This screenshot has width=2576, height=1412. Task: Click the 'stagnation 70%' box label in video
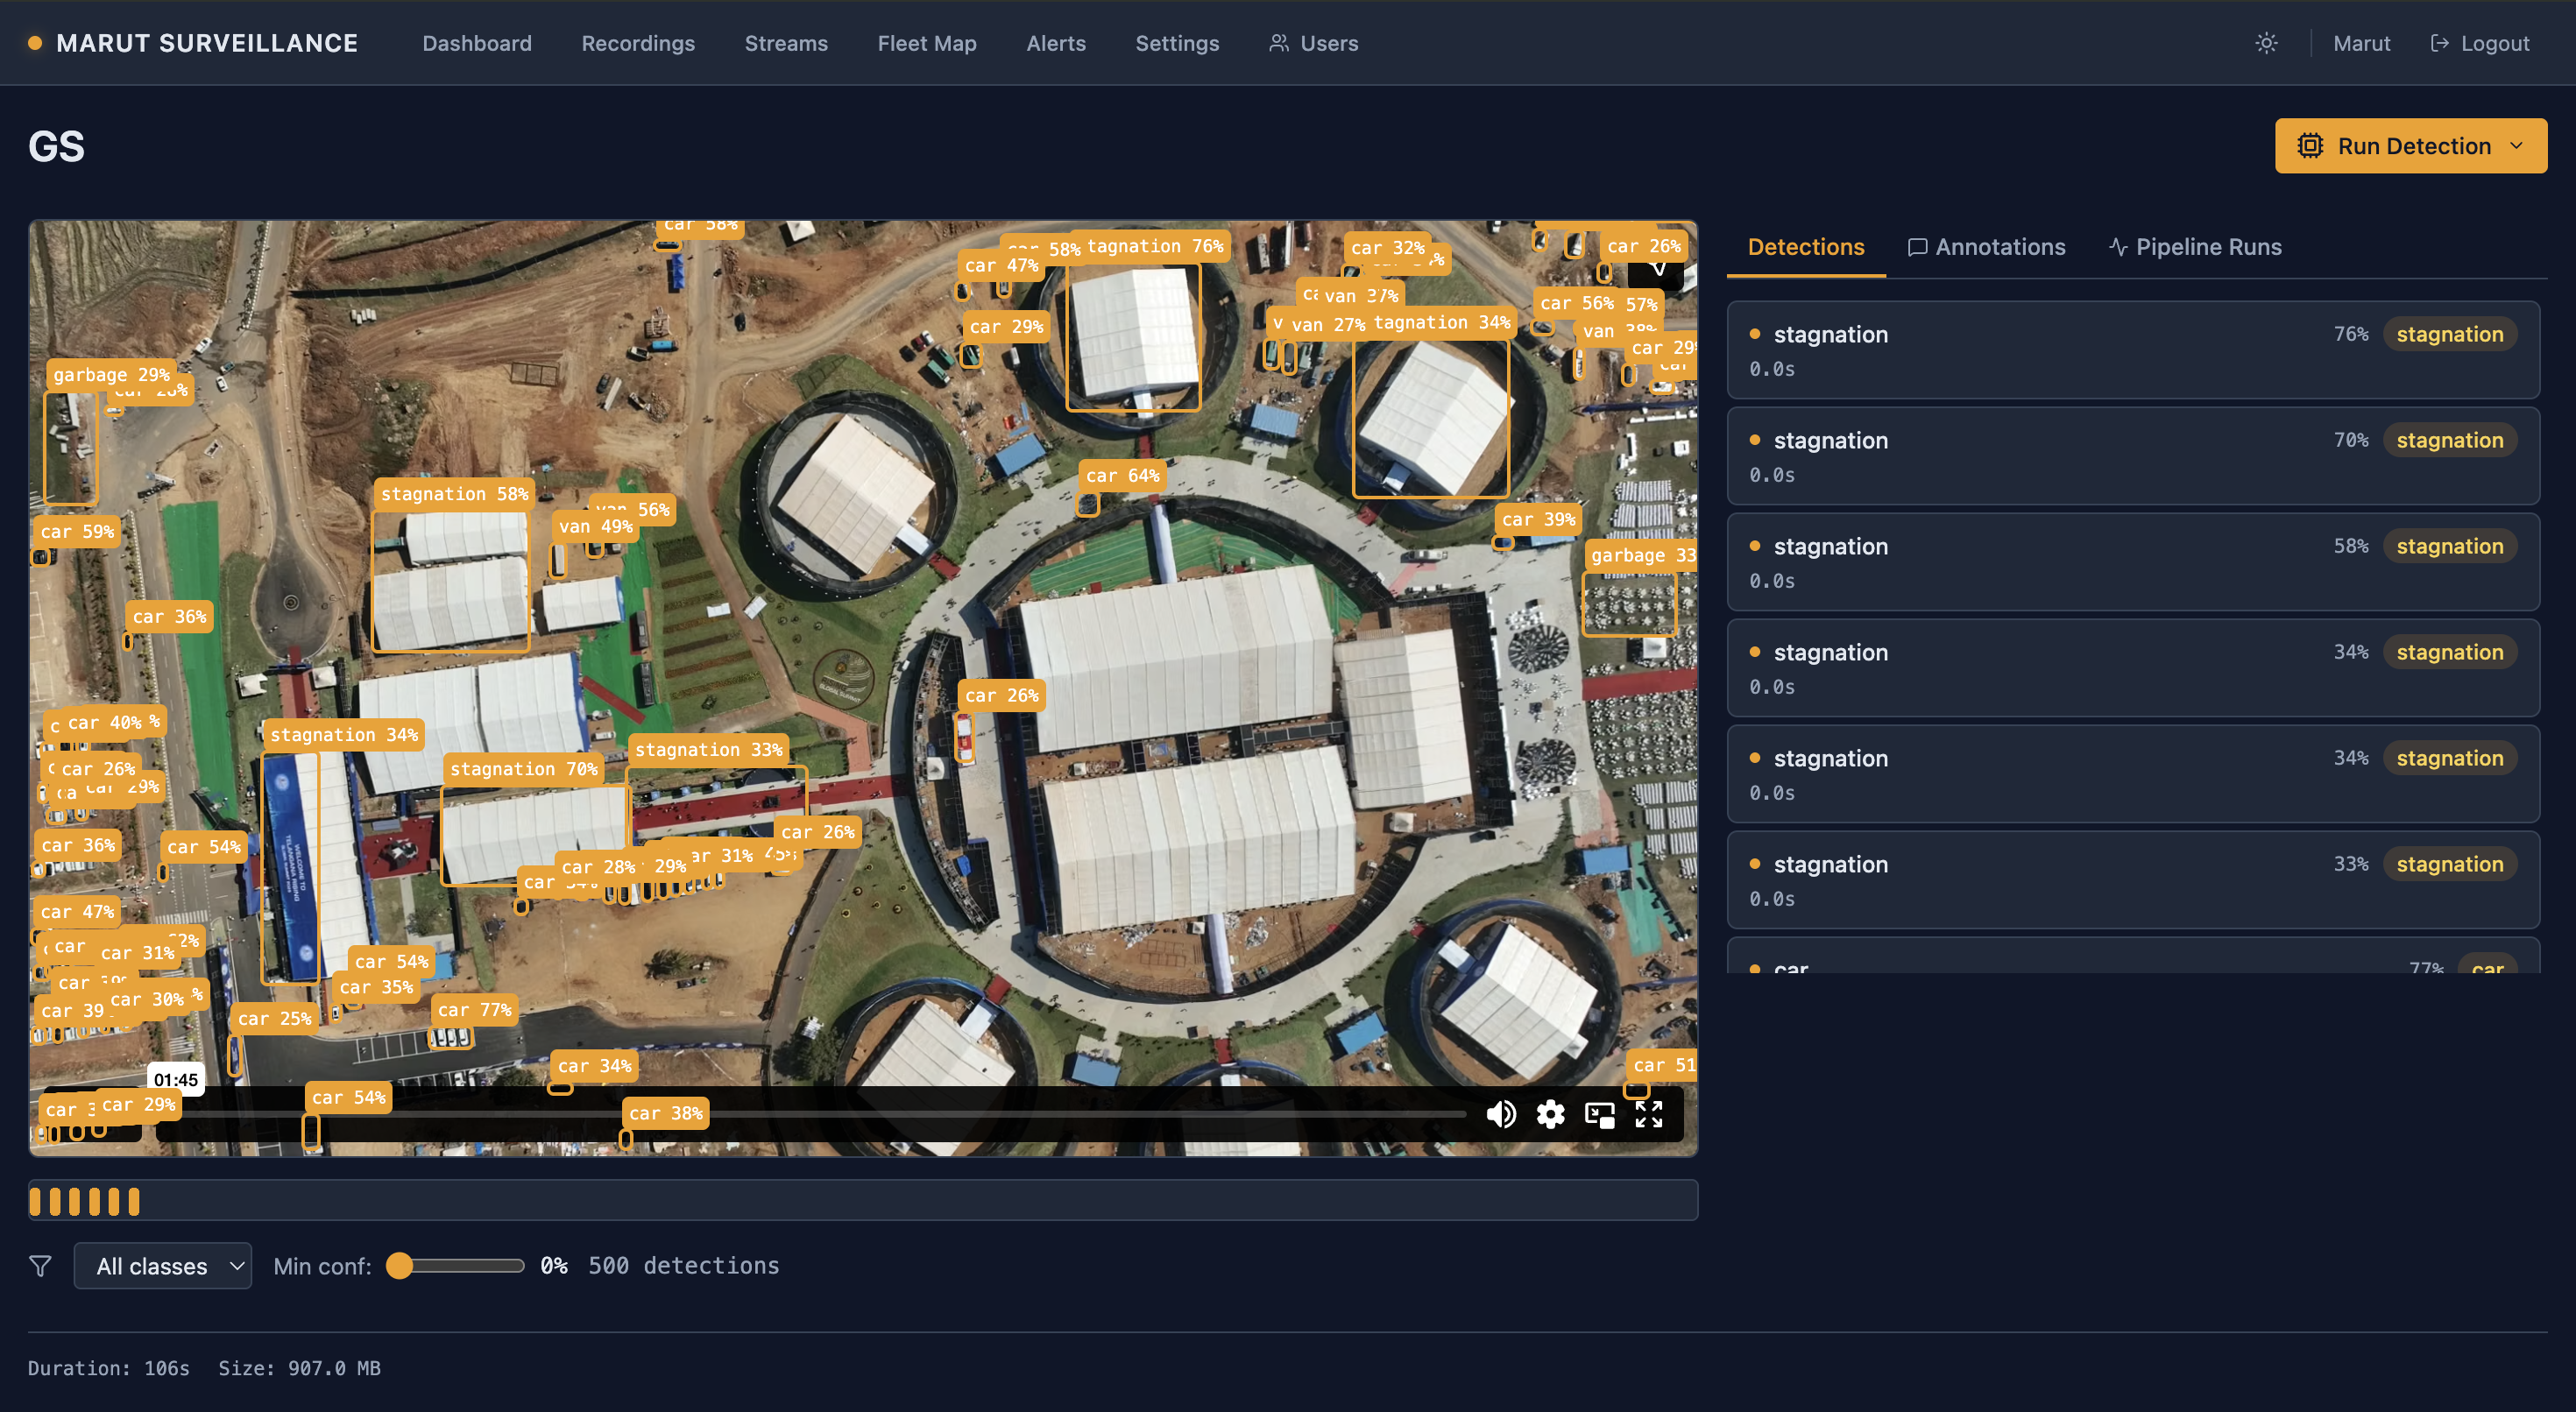(x=523, y=769)
